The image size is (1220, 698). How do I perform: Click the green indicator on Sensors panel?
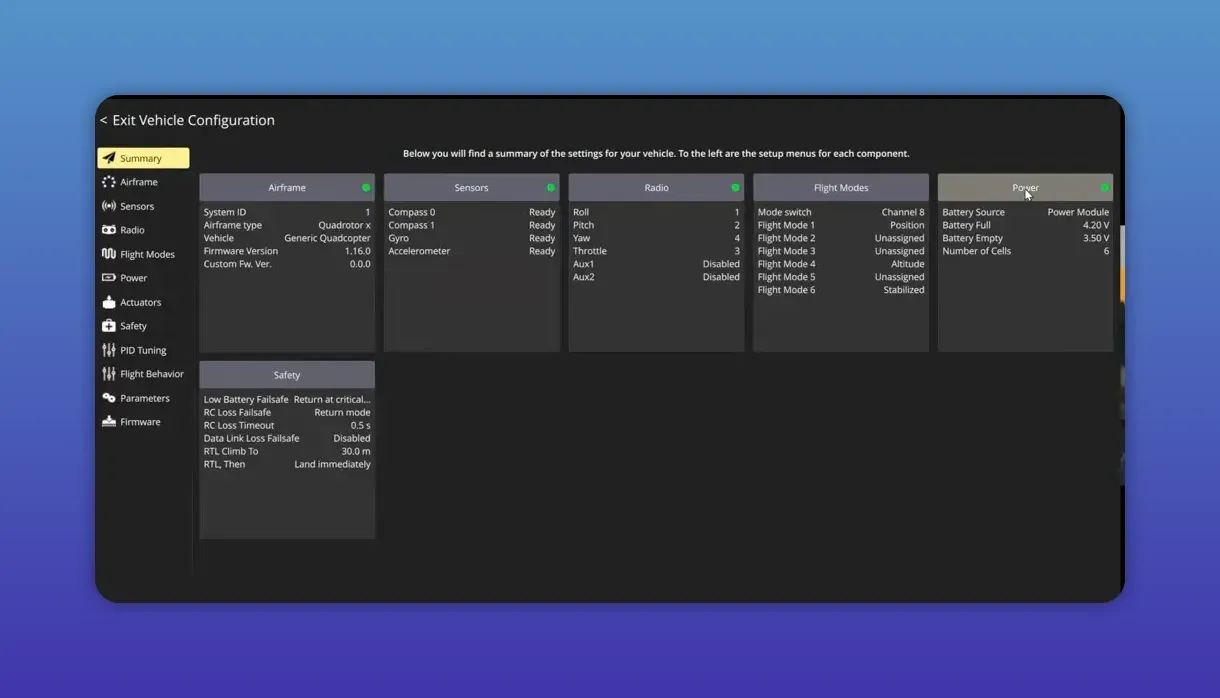pyautogui.click(x=550, y=186)
